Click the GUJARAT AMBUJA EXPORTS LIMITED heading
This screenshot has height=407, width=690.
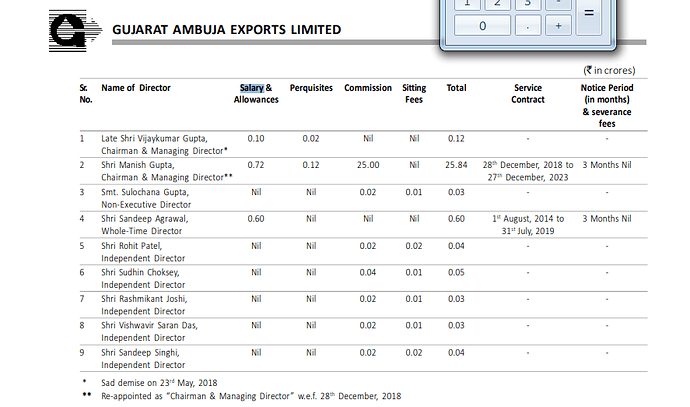[227, 29]
